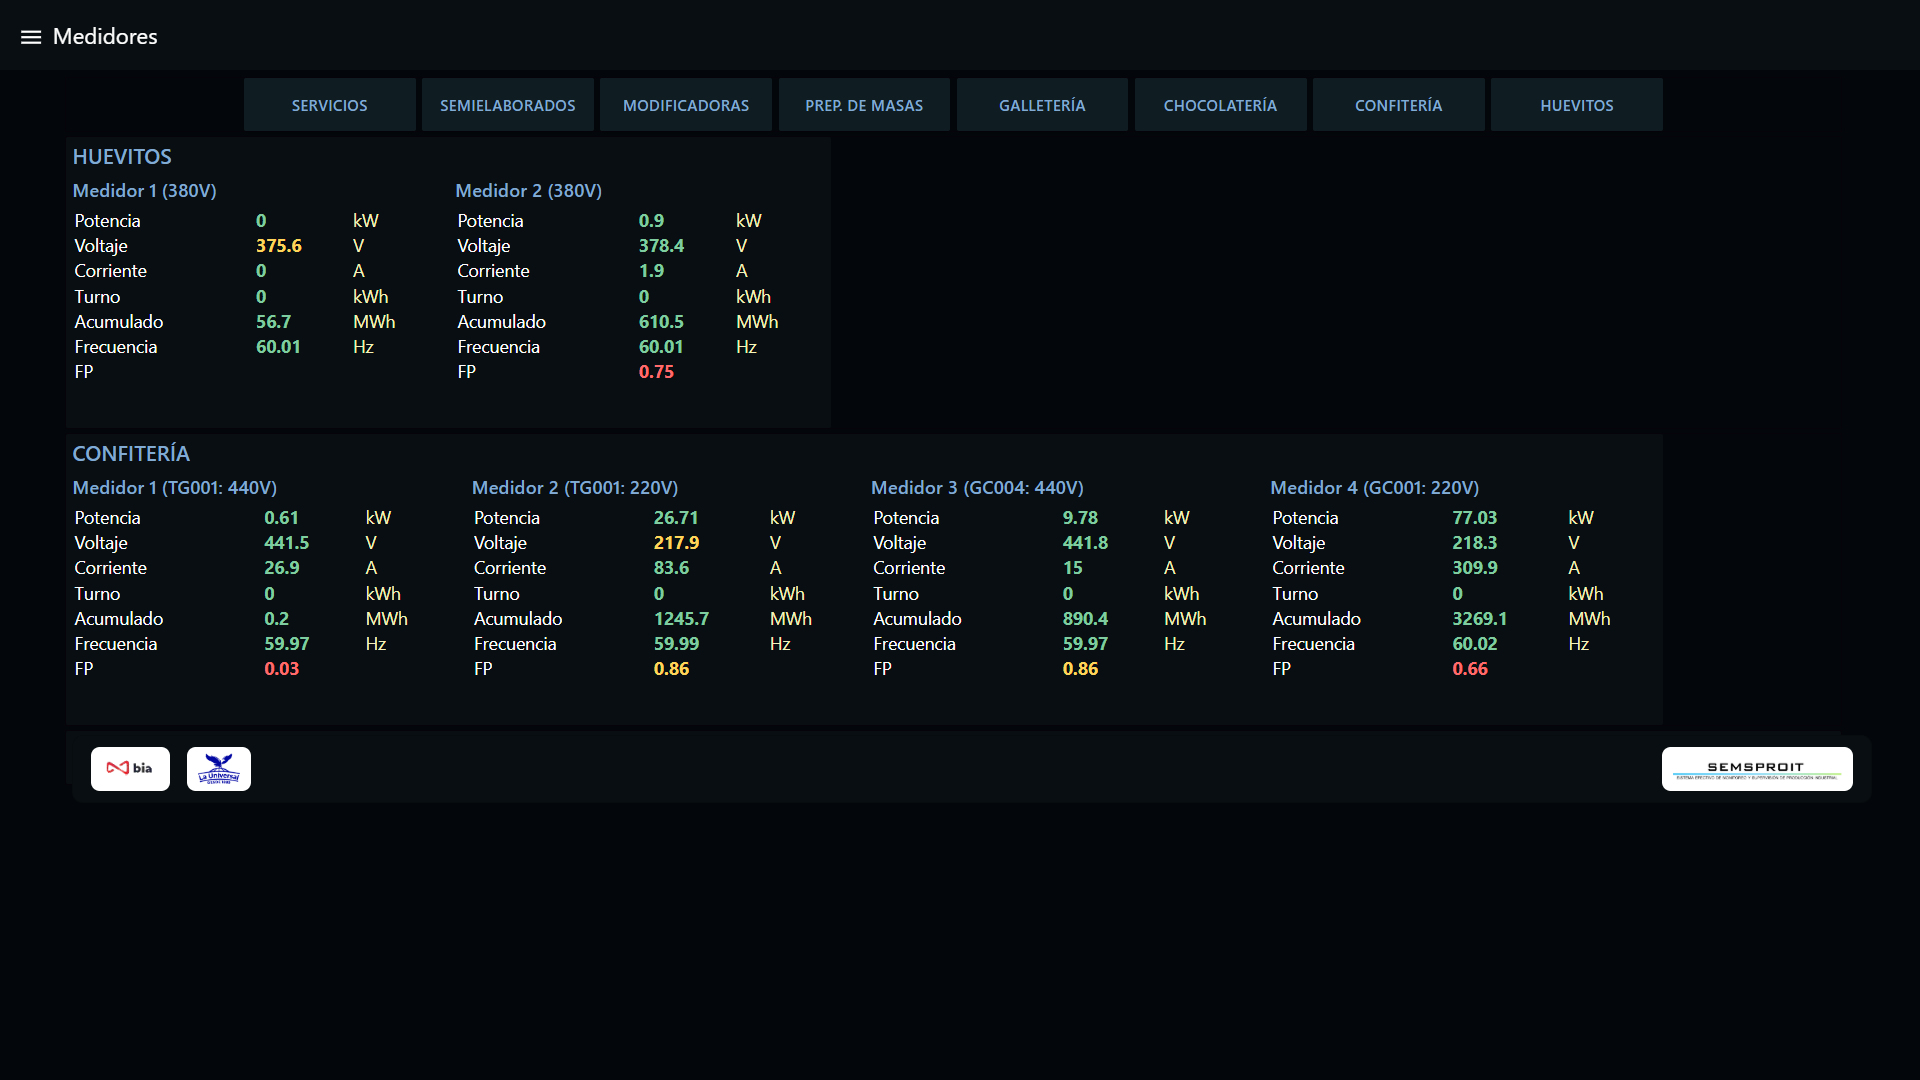Click the red FP value 0.66

point(1469,669)
